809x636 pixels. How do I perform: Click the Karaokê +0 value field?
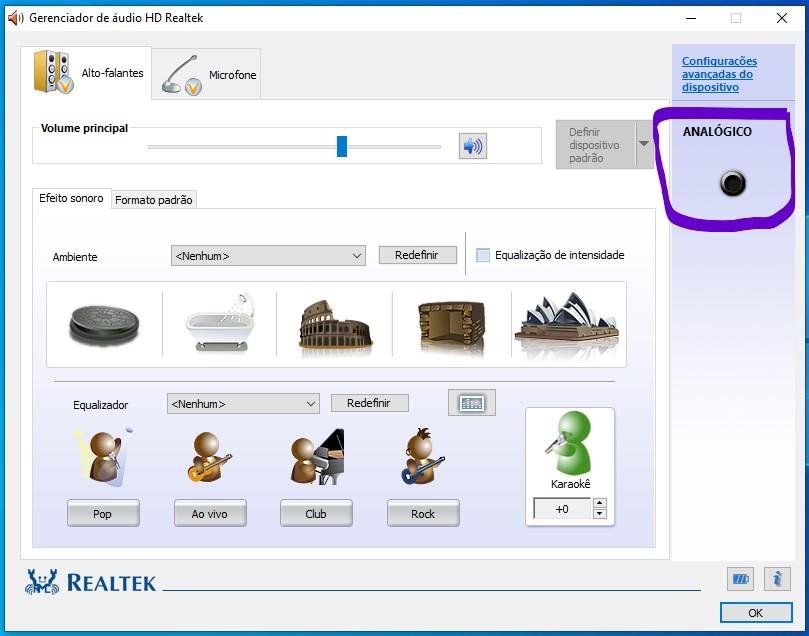562,509
